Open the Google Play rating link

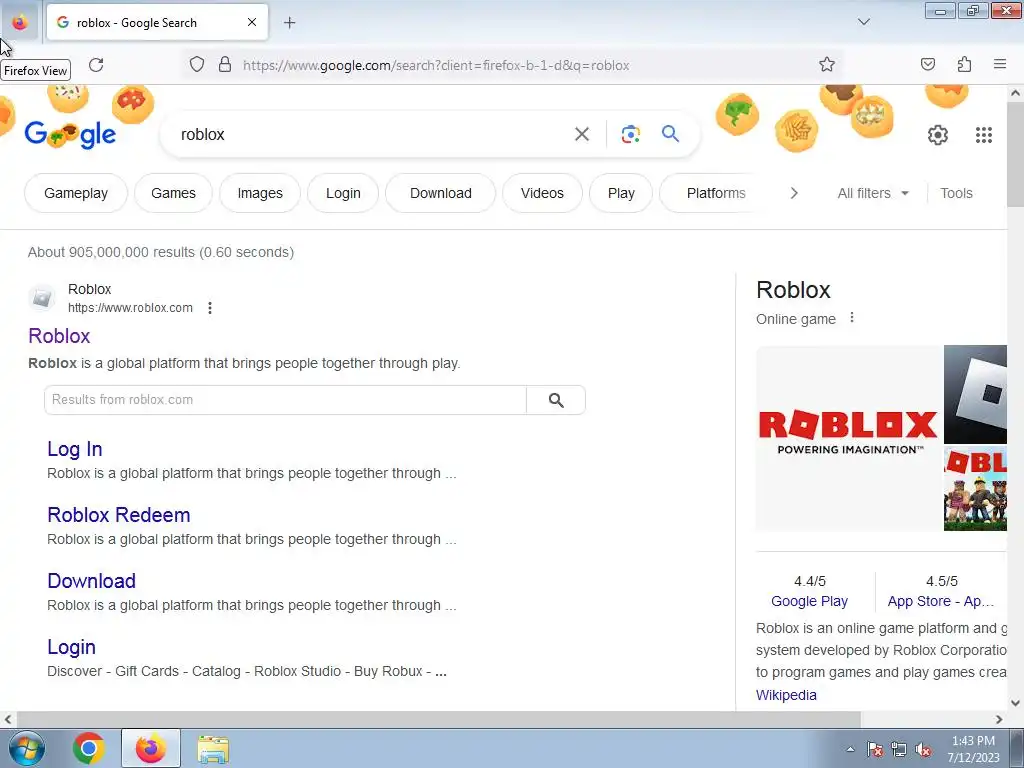pos(809,601)
